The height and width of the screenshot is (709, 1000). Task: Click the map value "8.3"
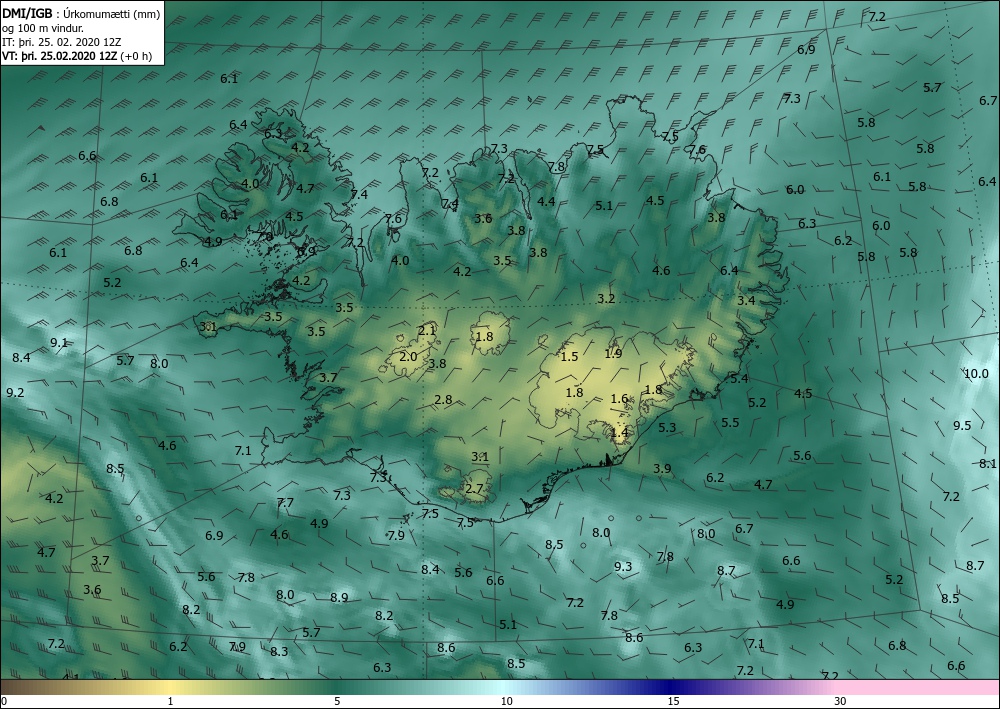[279, 652]
